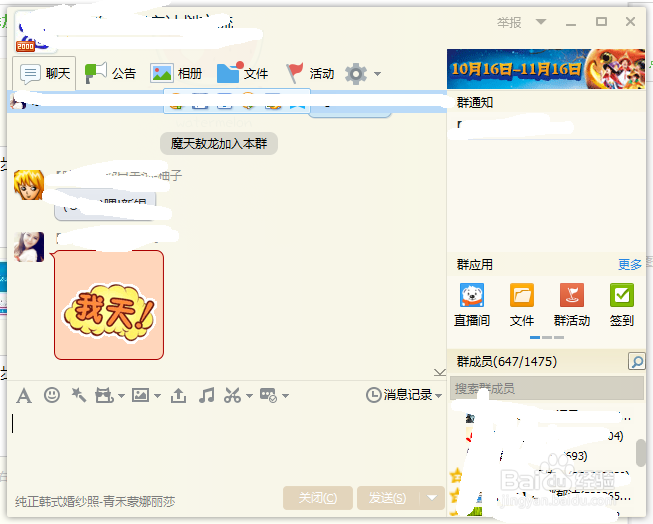
Task: Click the upload file arrow icon
Action: 178,395
